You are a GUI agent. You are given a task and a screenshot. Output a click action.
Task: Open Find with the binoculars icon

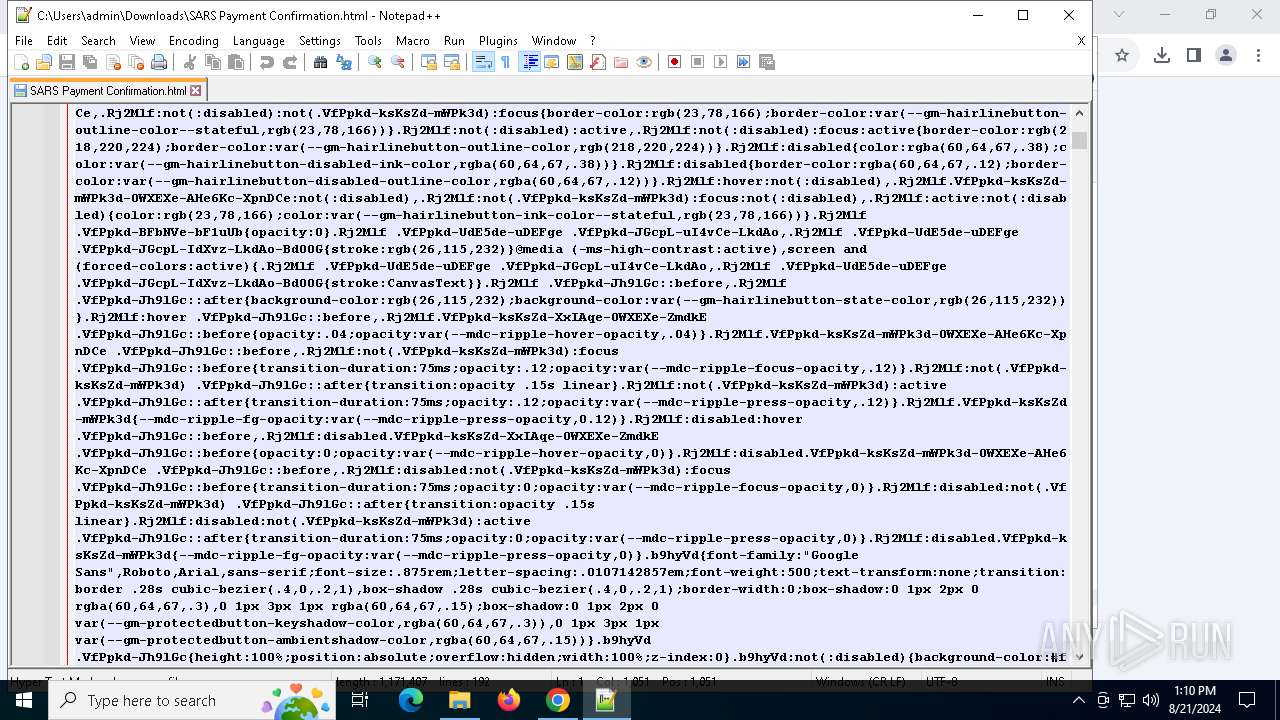coord(321,62)
